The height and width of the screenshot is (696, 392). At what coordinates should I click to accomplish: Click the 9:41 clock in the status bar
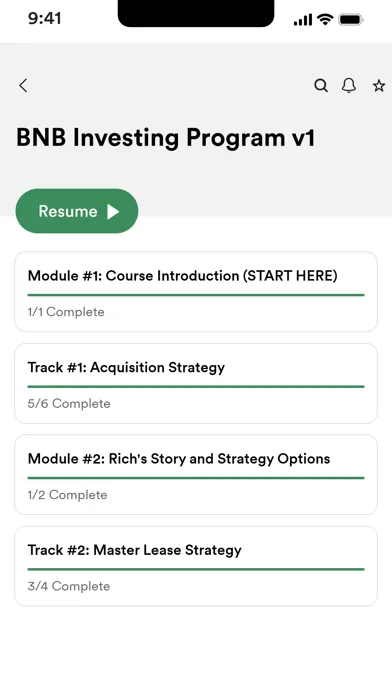click(x=45, y=19)
